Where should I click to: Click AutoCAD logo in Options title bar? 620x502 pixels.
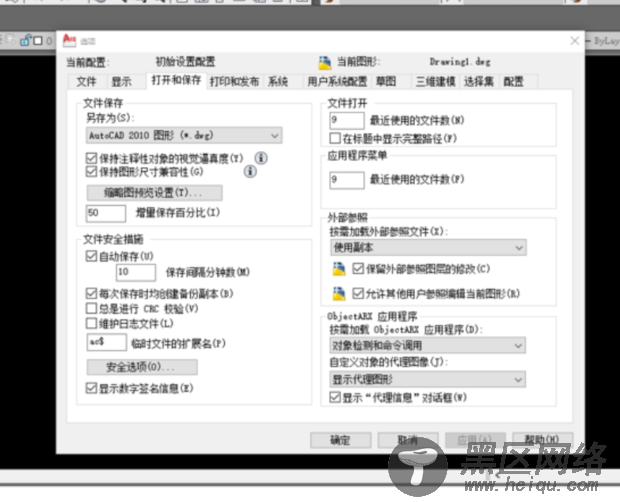pos(70,41)
